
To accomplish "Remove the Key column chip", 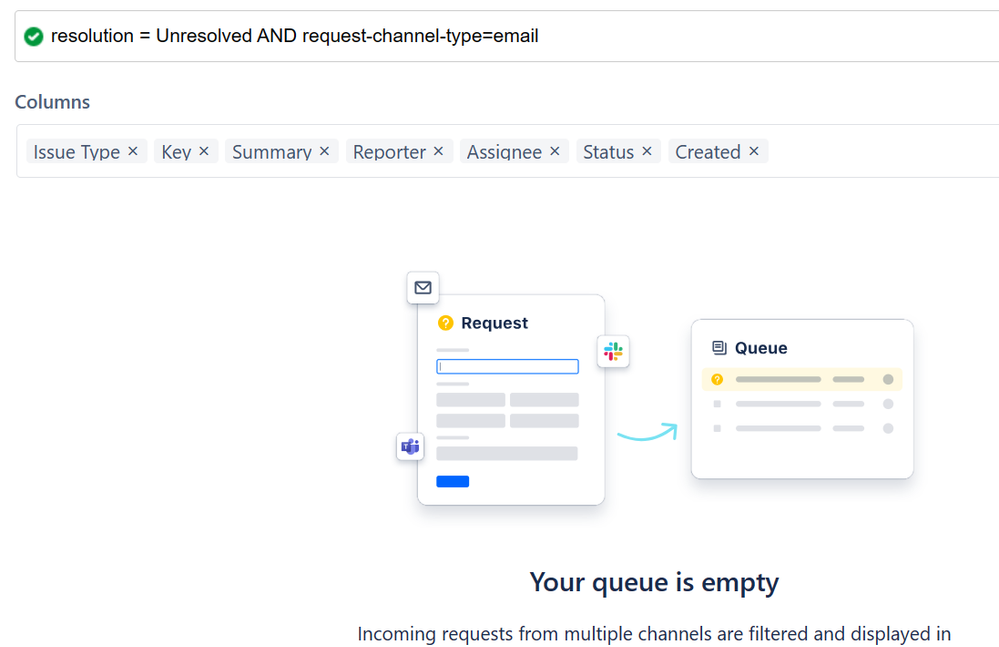I will point(204,152).
